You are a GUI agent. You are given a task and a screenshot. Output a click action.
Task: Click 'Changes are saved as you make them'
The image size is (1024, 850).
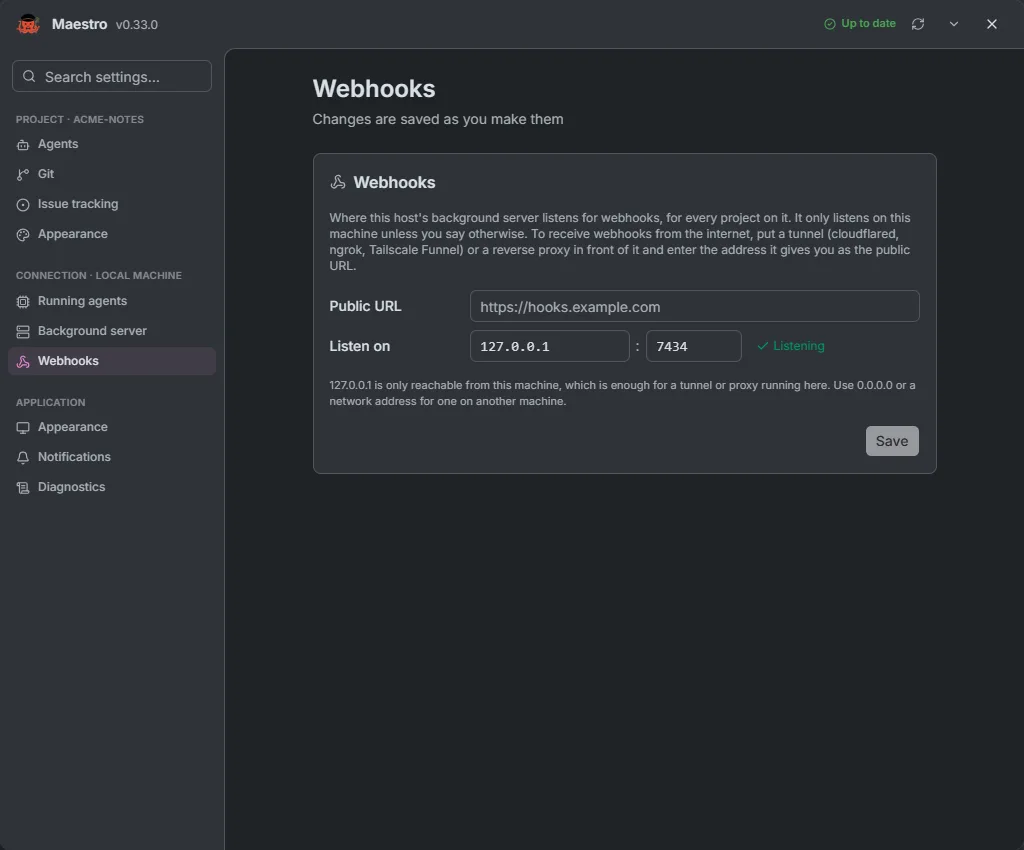[438, 119]
